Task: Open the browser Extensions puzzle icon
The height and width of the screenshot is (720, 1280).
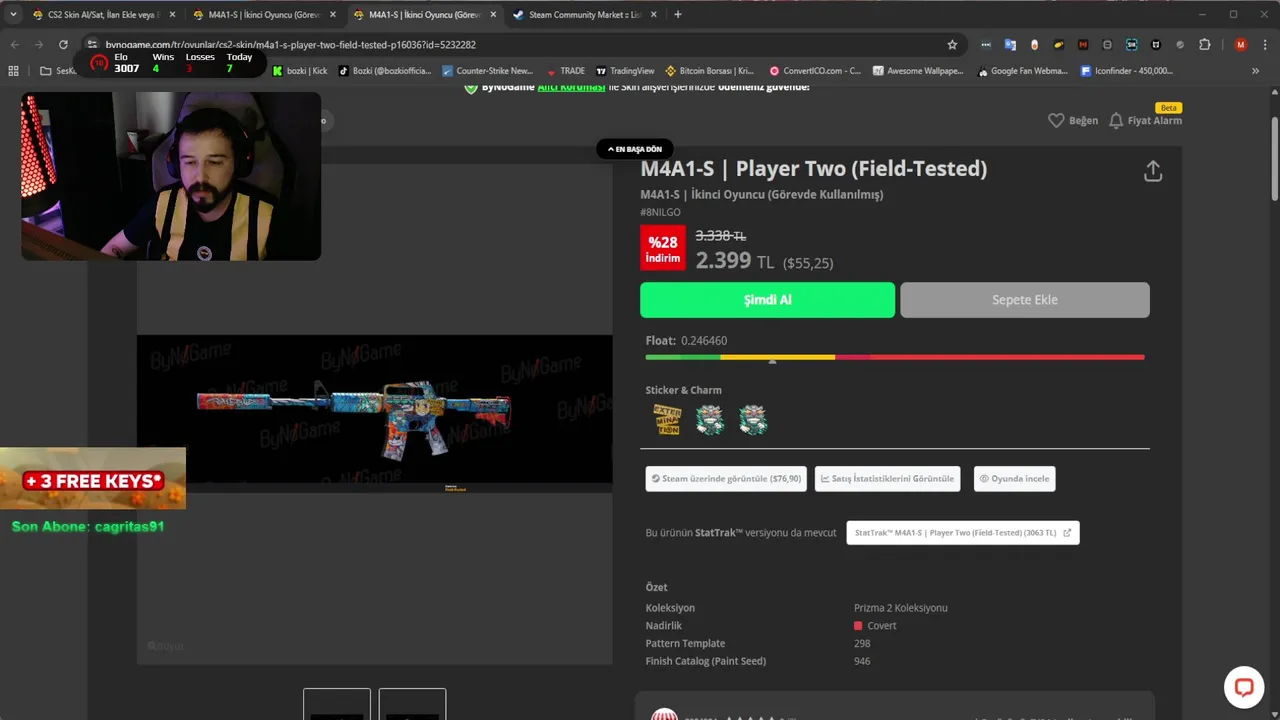Action: pos(1204,45)
